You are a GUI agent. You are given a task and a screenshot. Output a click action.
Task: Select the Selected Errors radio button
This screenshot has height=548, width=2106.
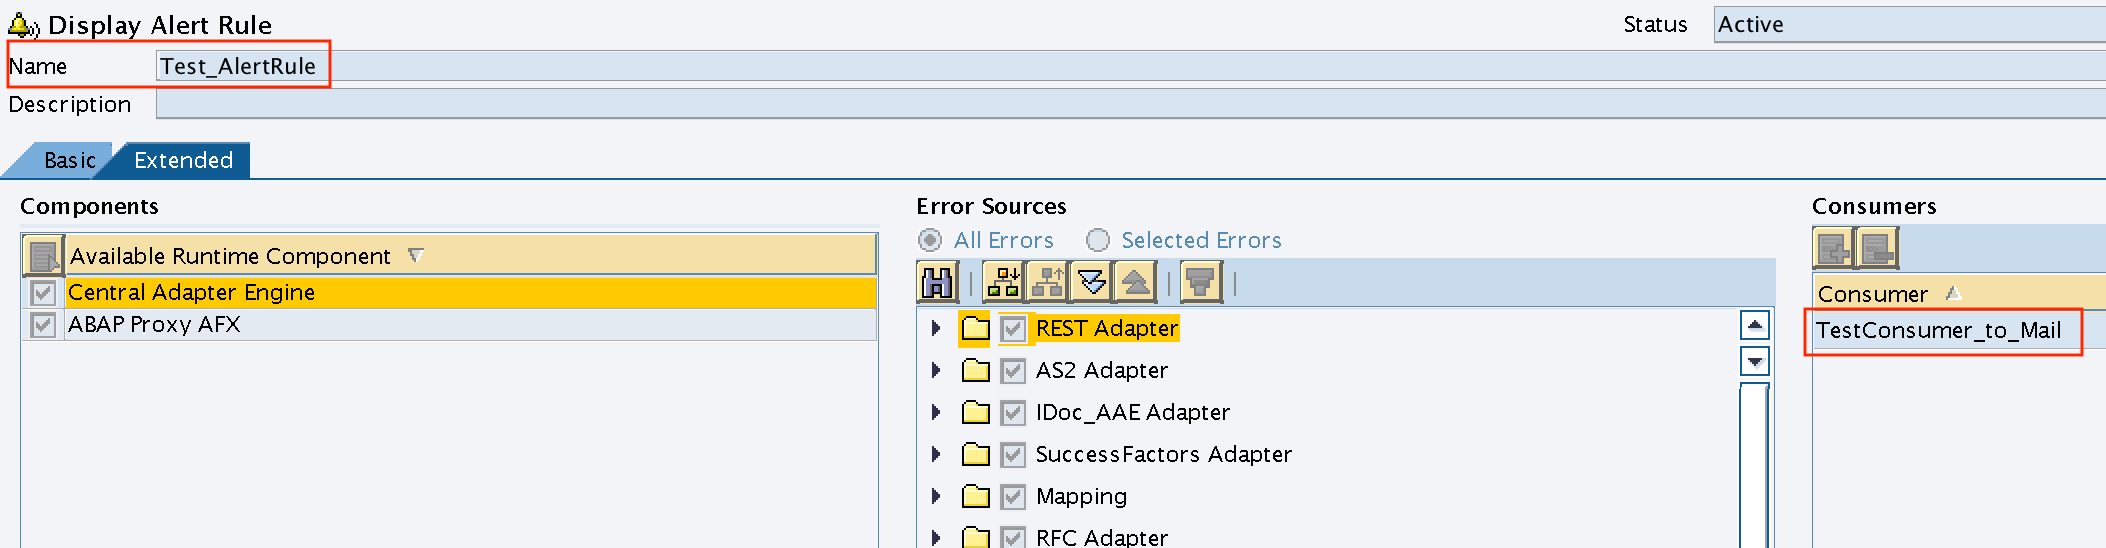1098,240
